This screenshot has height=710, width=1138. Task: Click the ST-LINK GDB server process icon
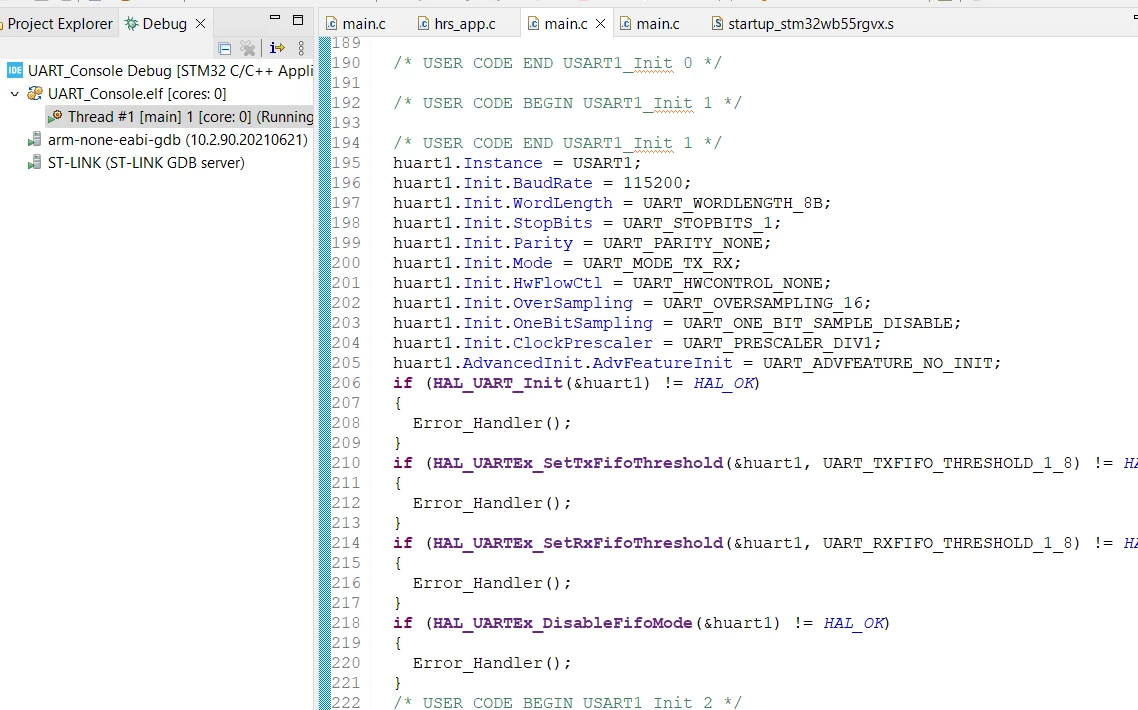(34, 163)
